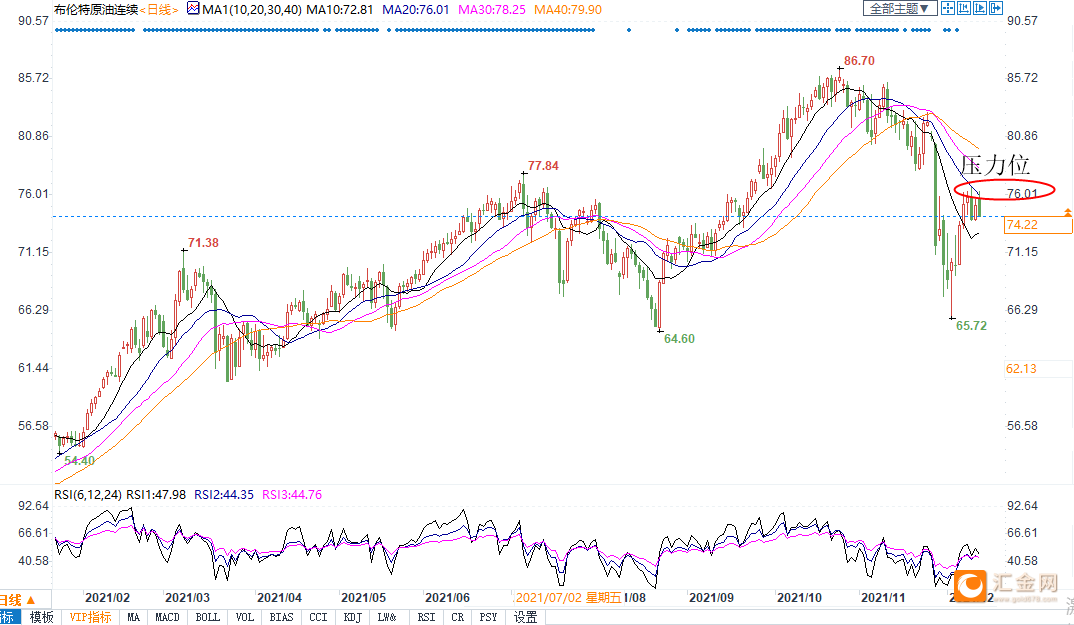Click the 71.38 peak price label
1074x625 pixels.
(203, 243)
